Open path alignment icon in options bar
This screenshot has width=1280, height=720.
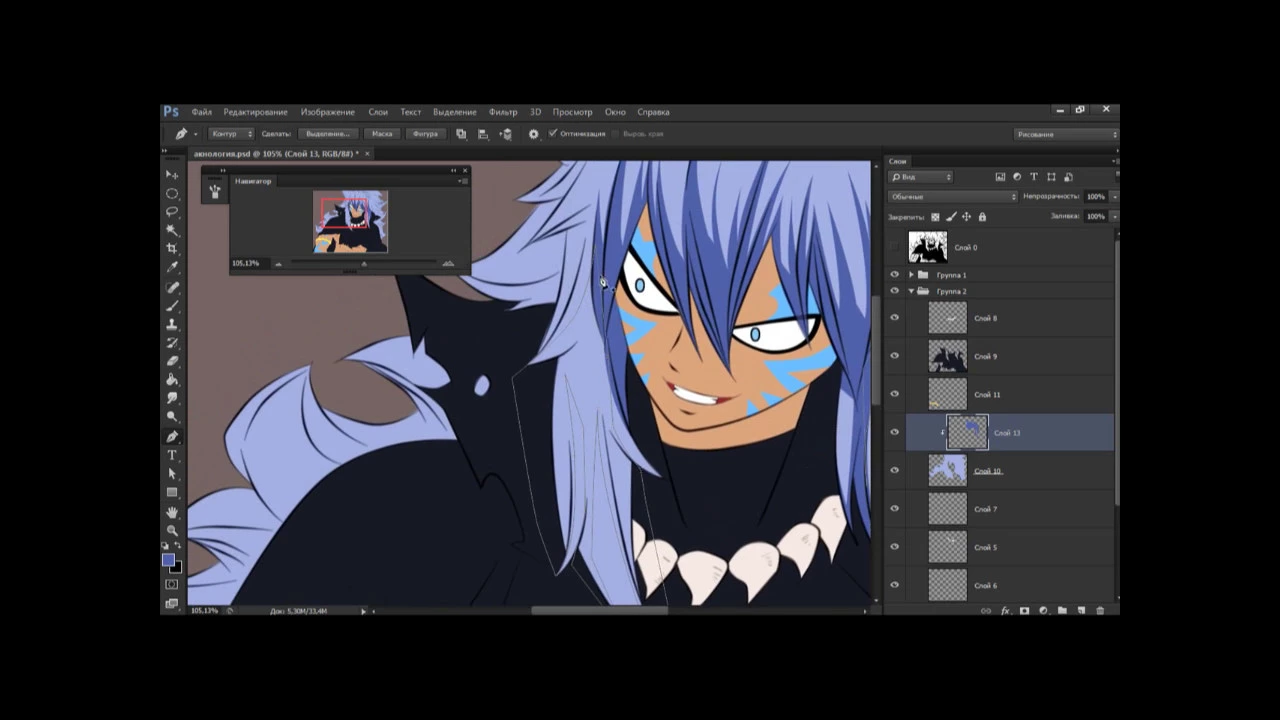tap(483, 134)
